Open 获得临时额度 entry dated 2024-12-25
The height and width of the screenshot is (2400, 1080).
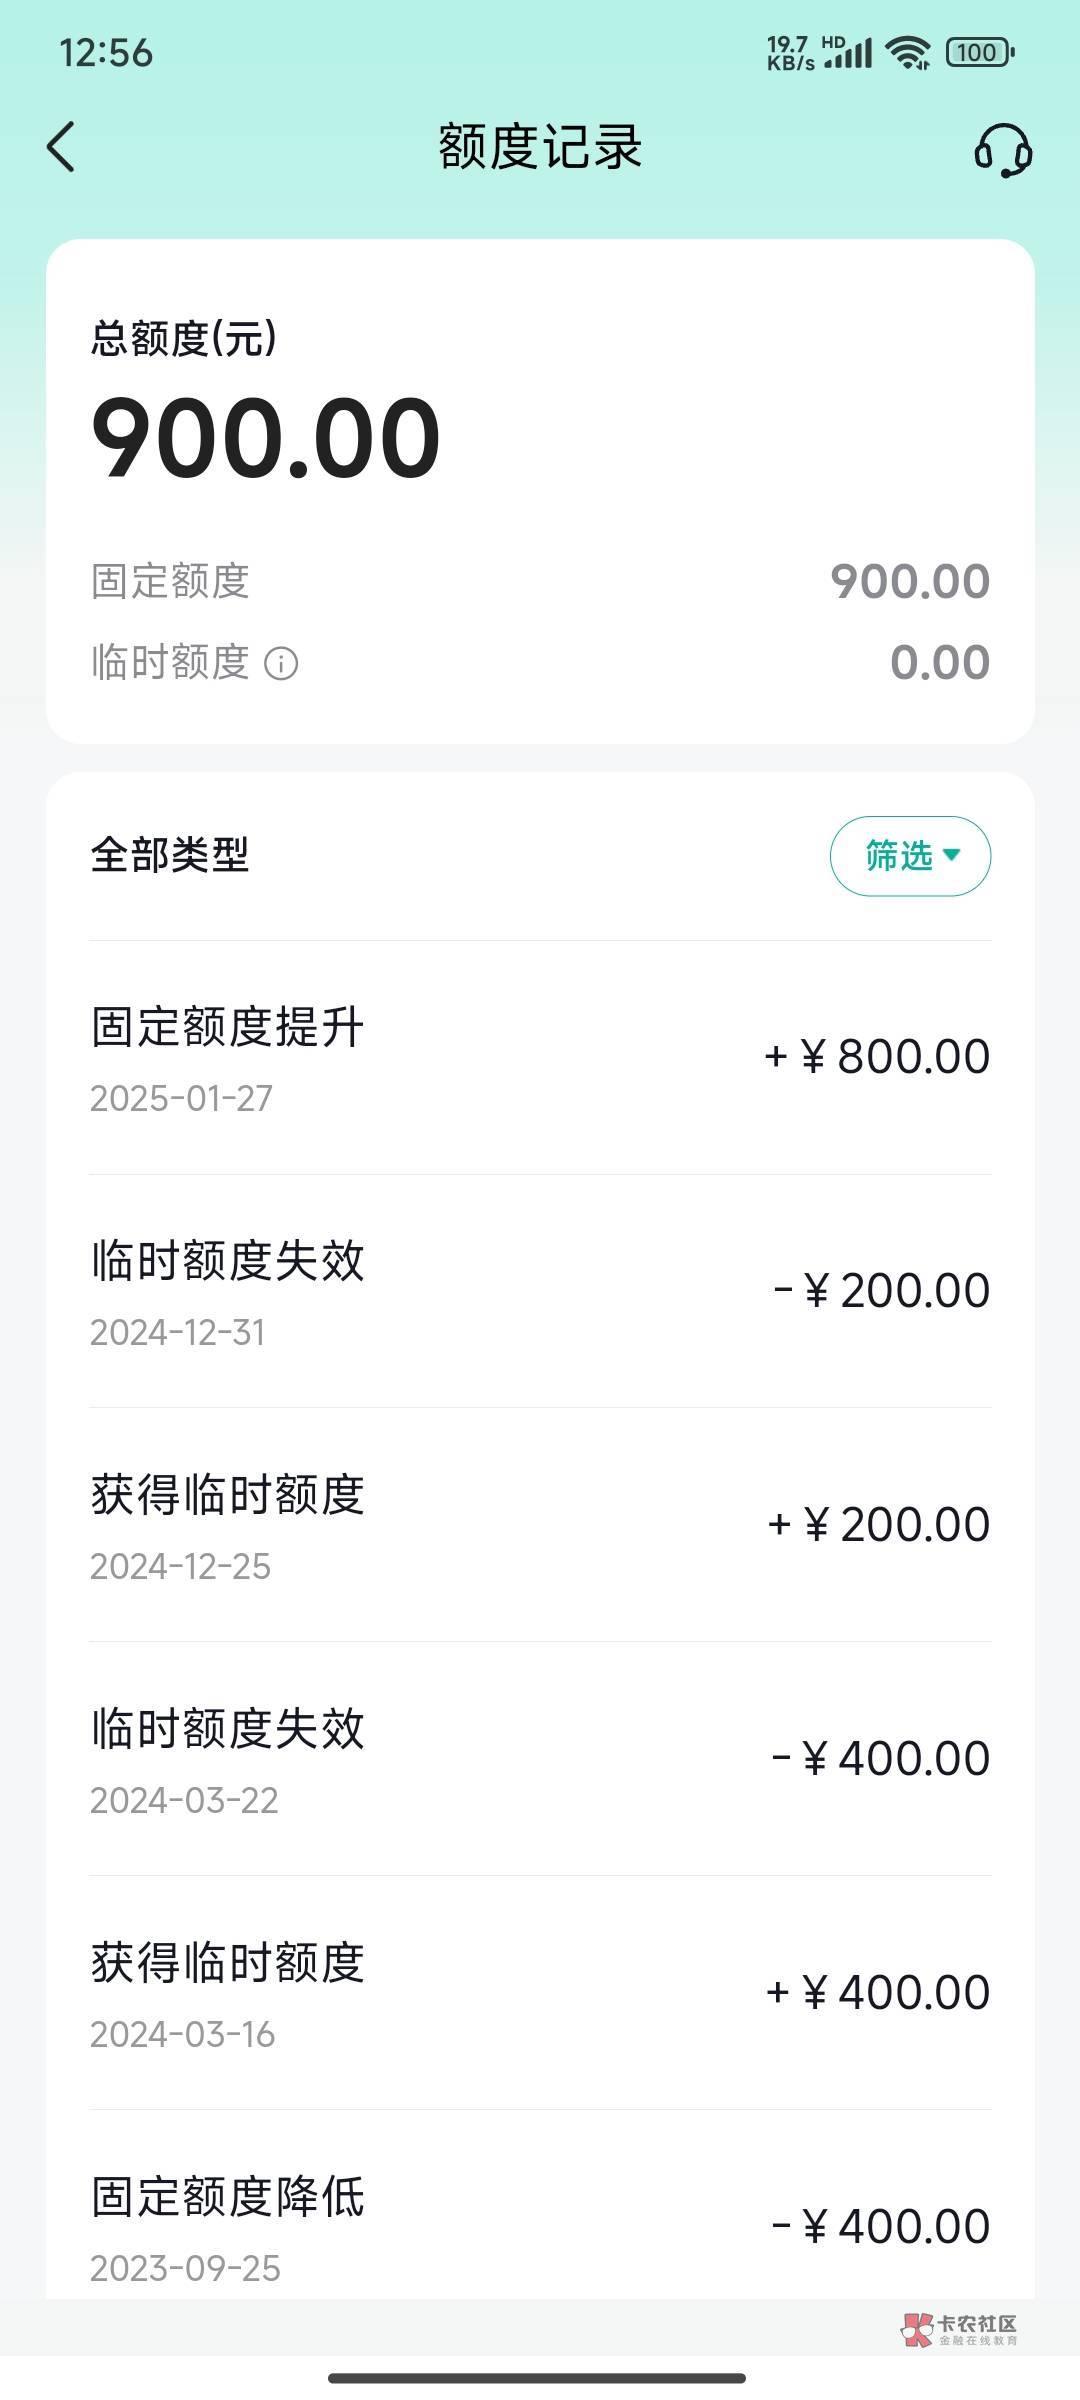(540, 1526)
